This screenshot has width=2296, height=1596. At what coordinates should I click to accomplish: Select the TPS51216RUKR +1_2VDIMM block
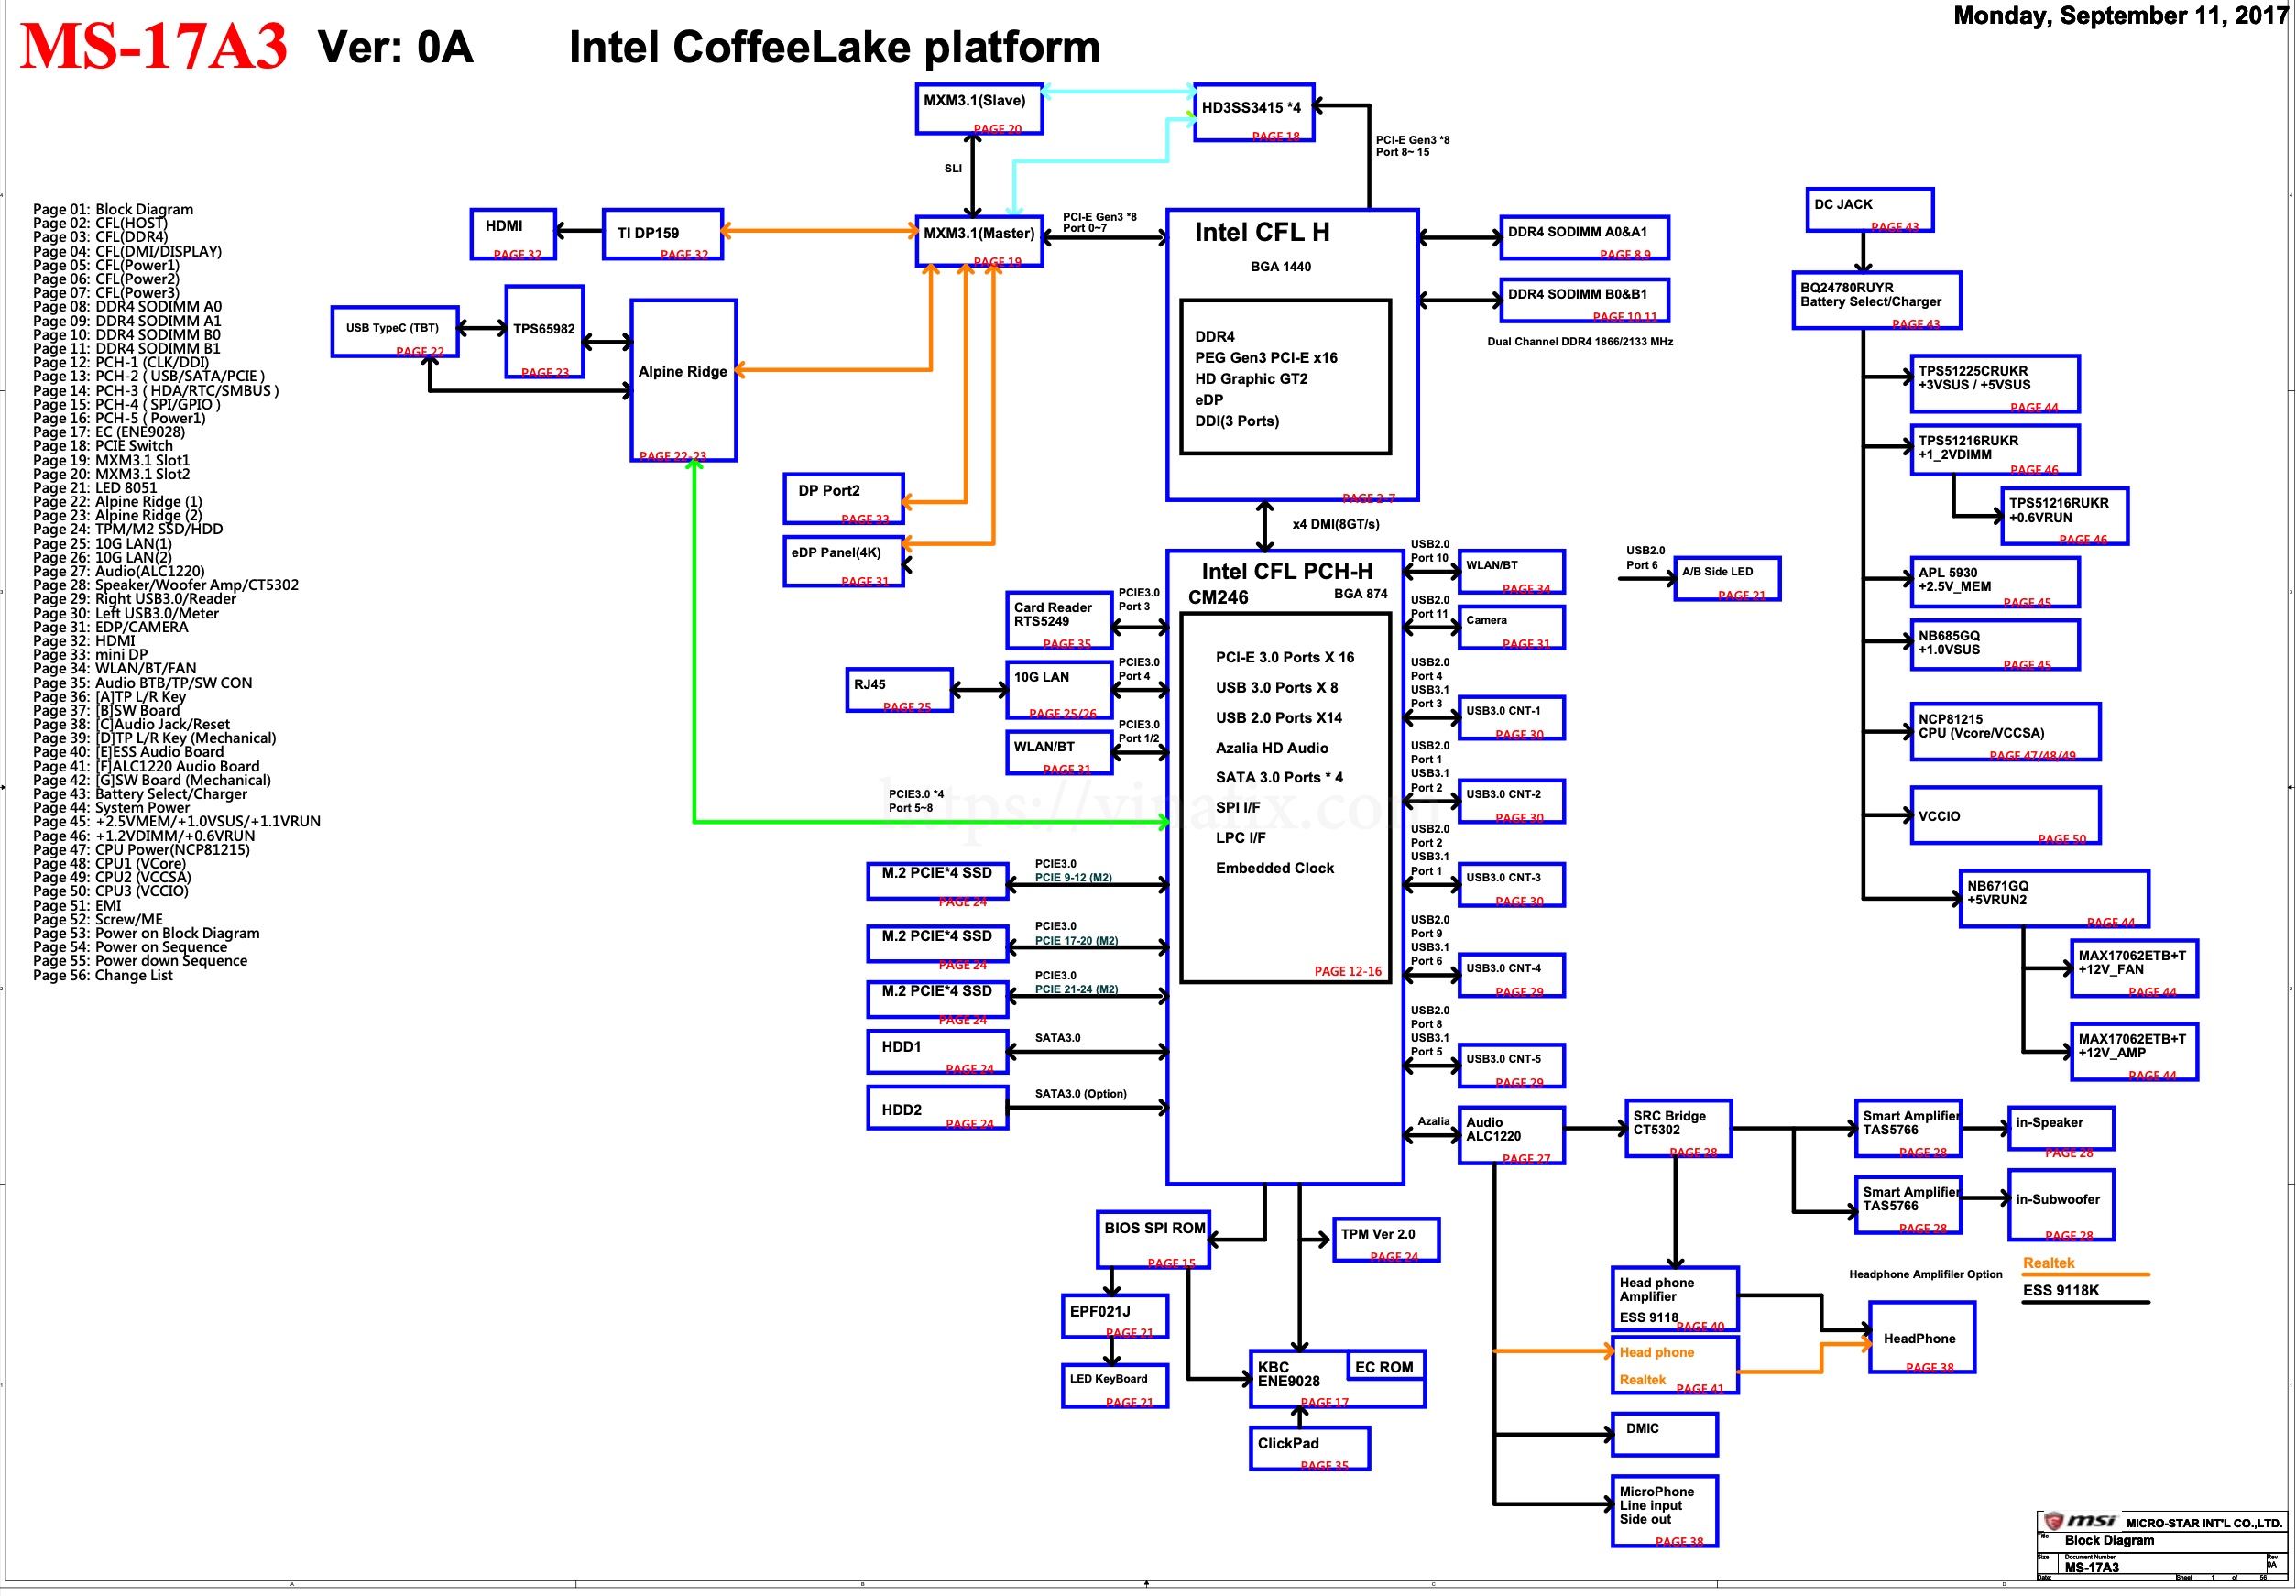pyautogui.click(x=1994, y=449)
